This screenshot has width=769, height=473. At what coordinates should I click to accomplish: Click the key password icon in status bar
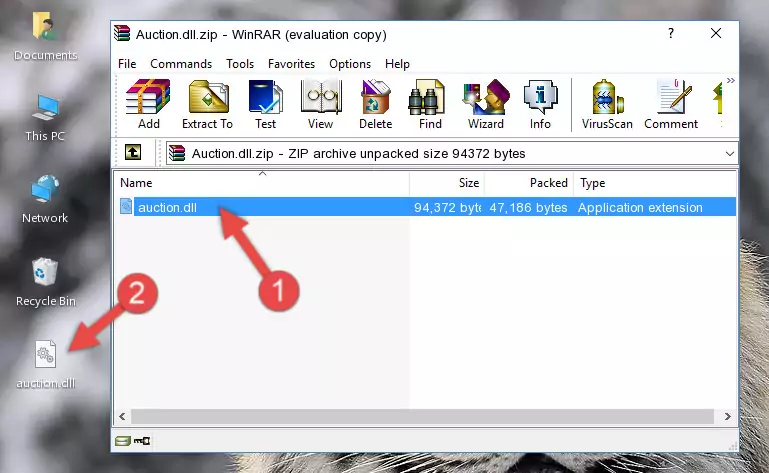click(142, 441)
